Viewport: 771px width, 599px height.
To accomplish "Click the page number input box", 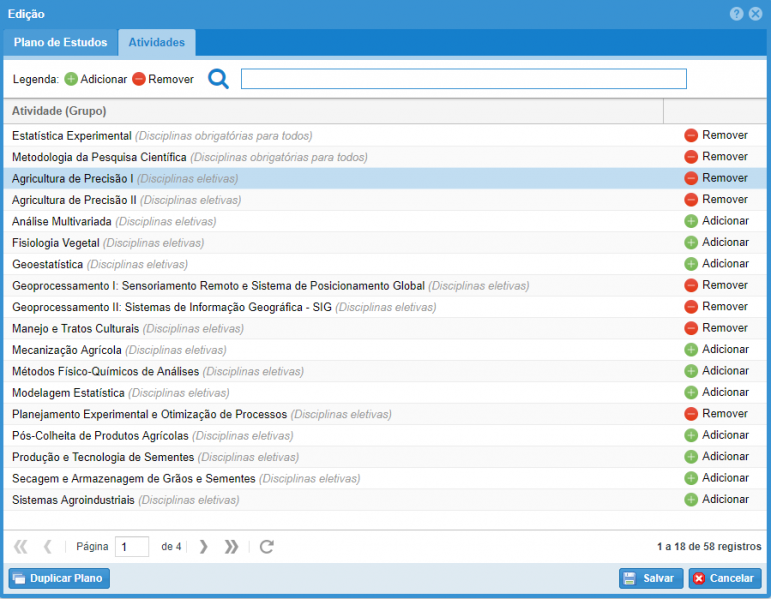I will tap(131, 546).
